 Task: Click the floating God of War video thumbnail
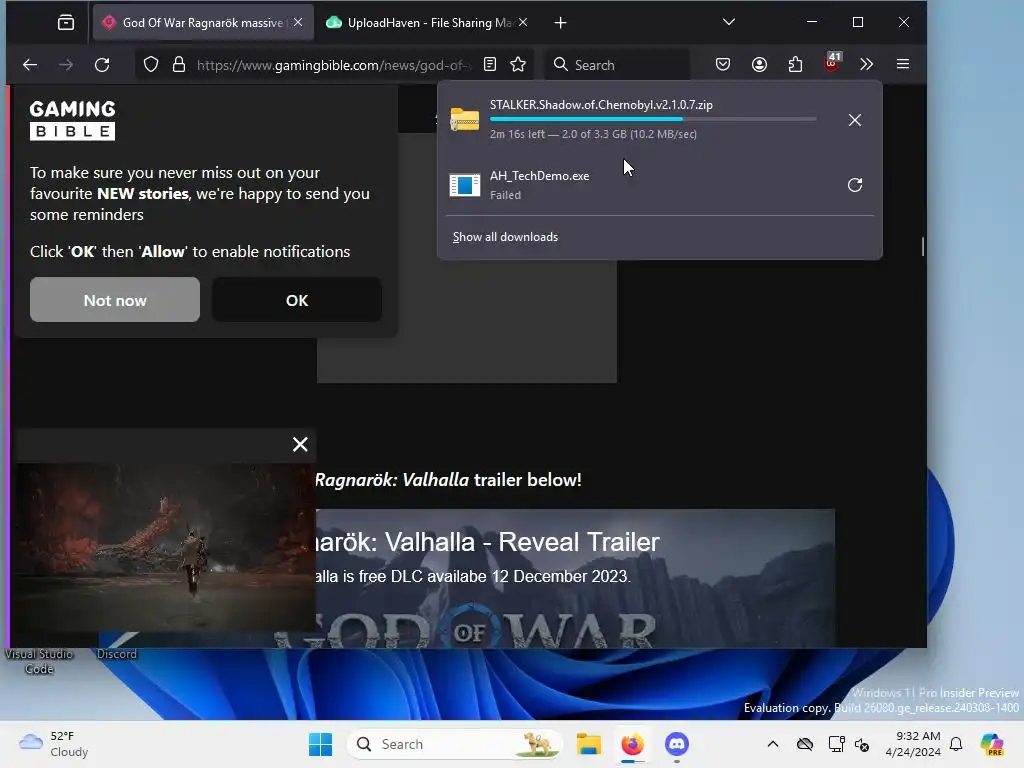[x=165, y=547]
